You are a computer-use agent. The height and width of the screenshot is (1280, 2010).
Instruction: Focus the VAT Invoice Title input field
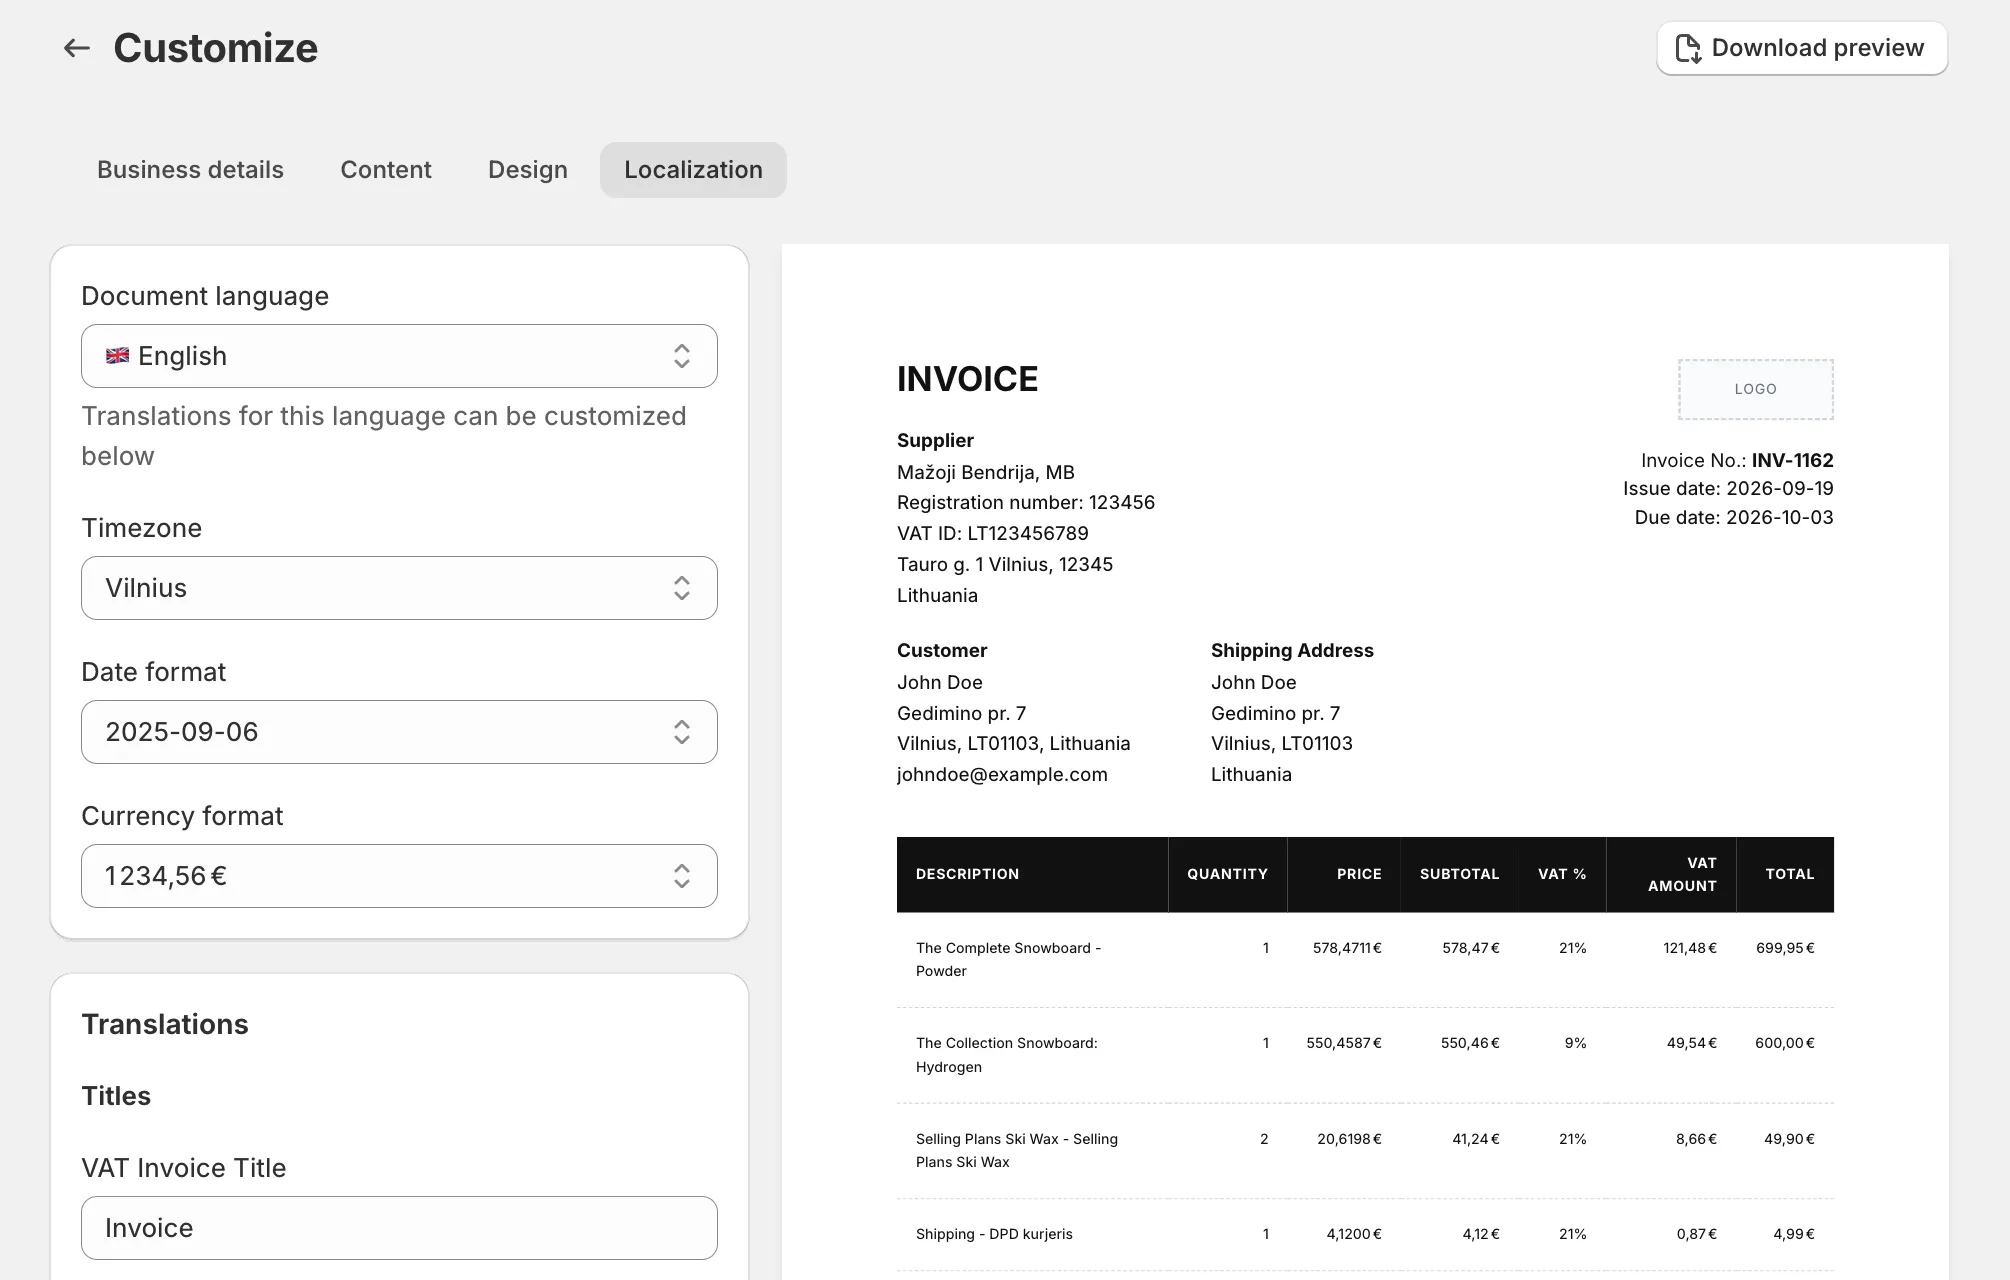[399, 1228]
